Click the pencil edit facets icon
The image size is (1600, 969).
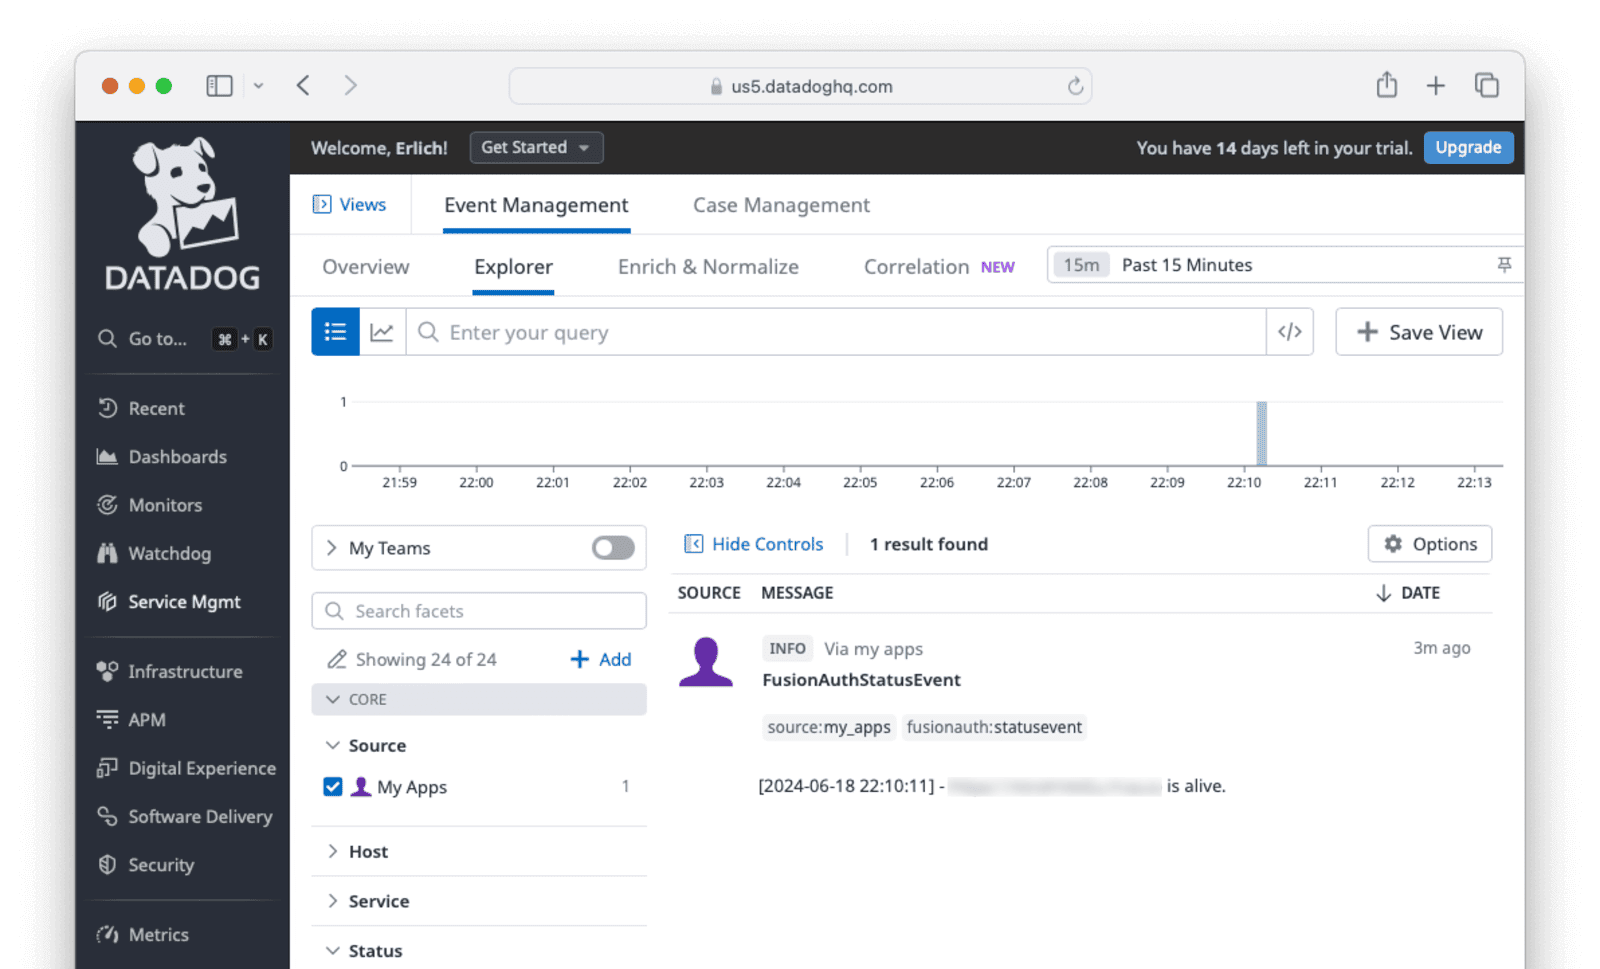tap(337, 660)
